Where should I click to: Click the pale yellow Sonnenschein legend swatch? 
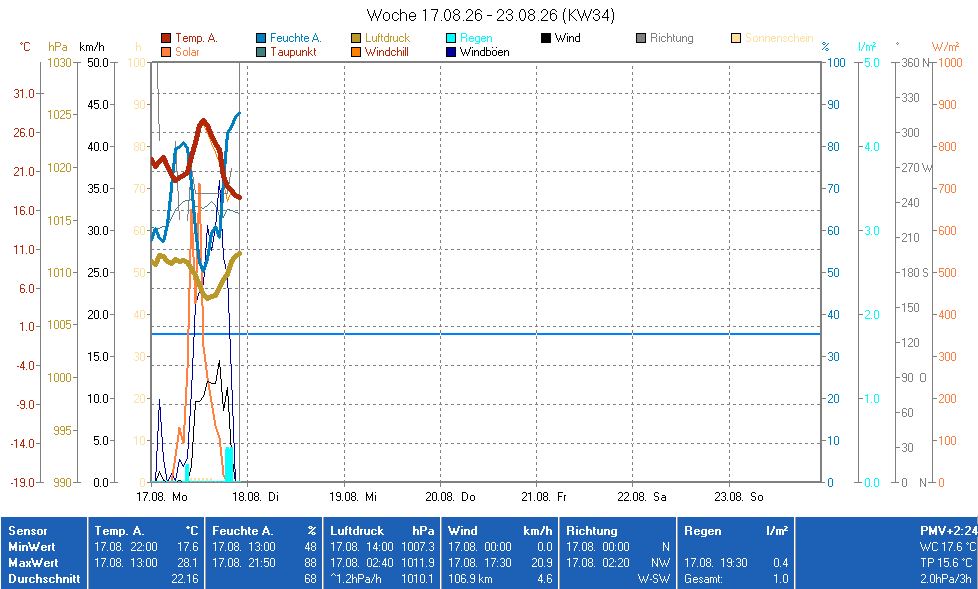736,38
